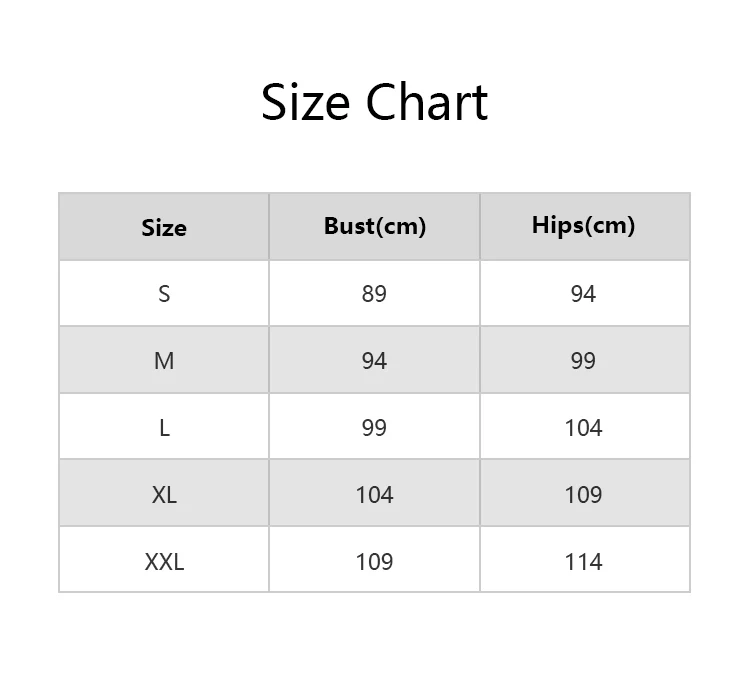
Task: Select the bust value 89 for size S
Action: pos(374,294)
